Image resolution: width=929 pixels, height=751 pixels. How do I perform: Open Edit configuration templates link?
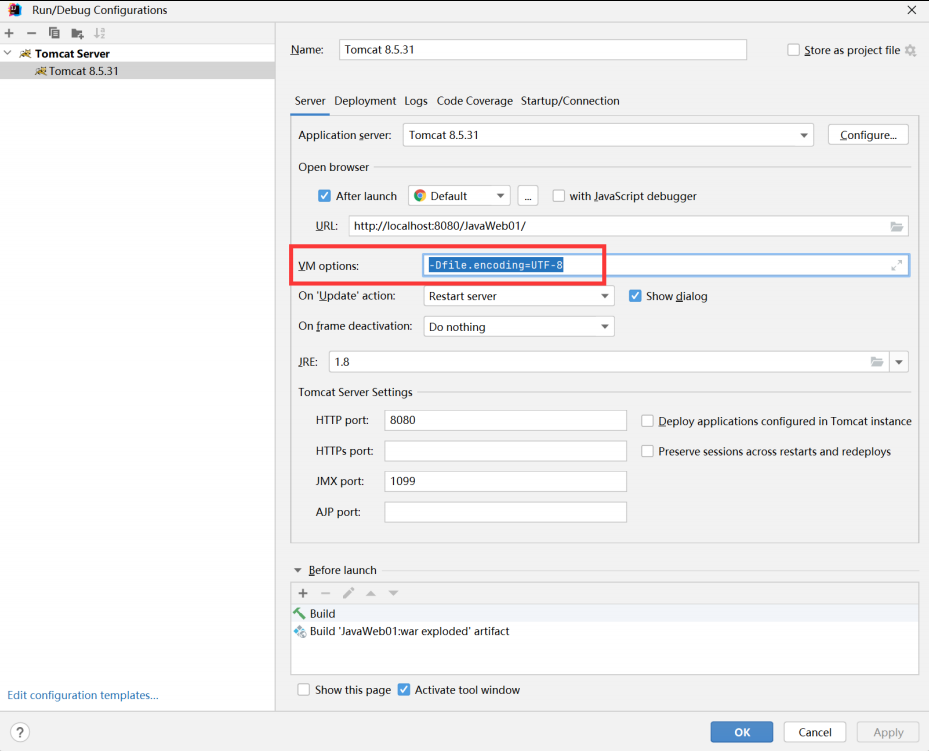(83, 695)
